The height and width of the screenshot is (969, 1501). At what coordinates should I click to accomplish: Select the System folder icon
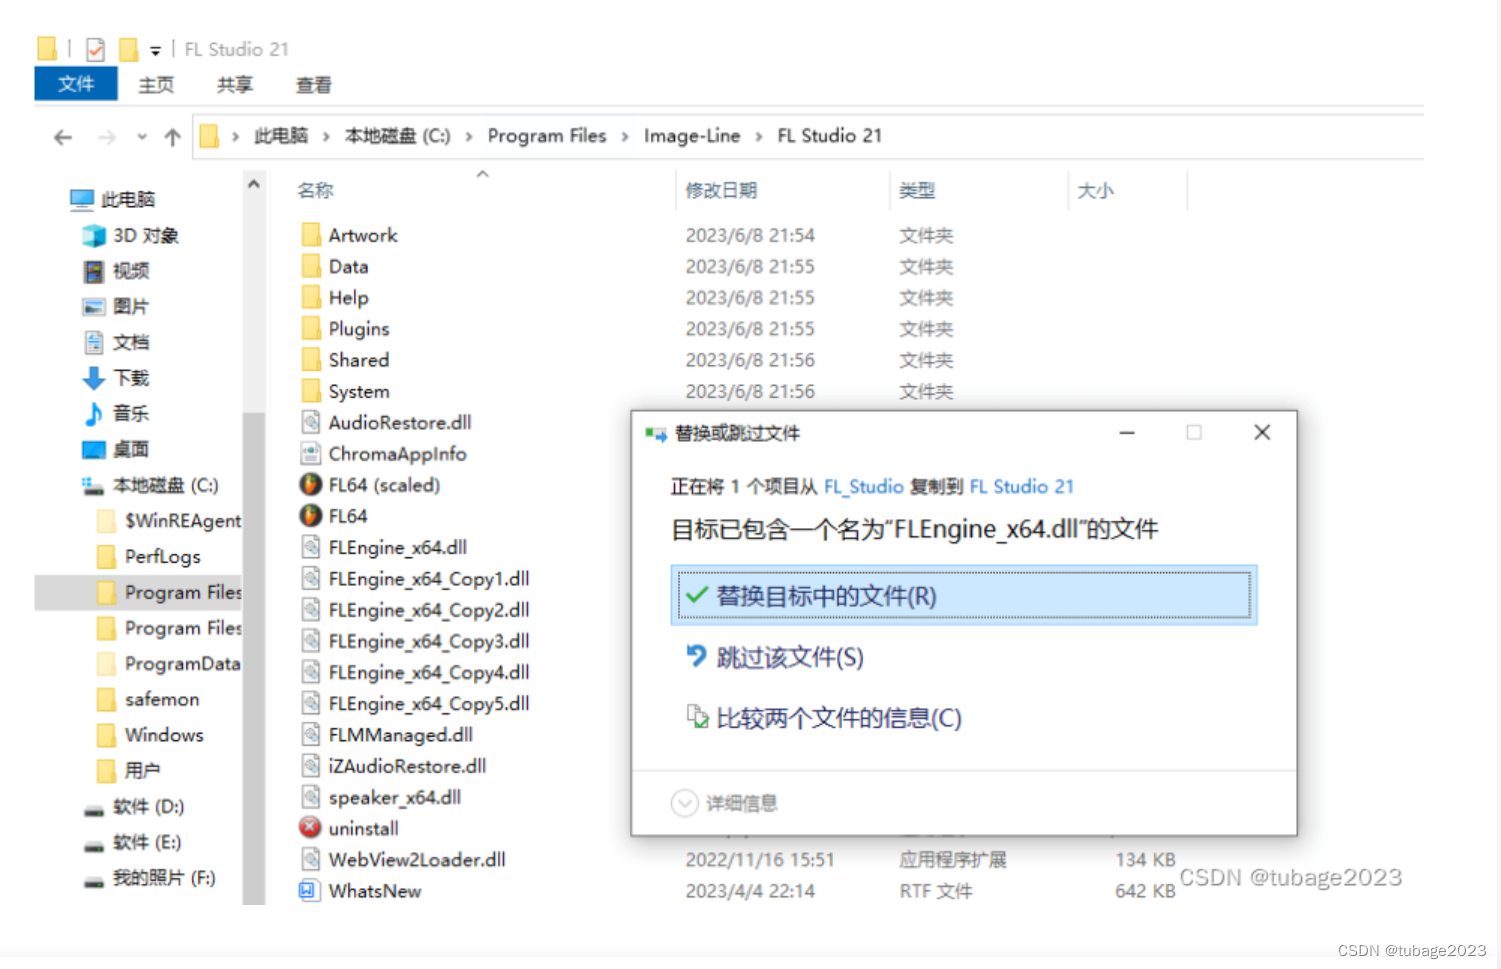coord(311,391)
